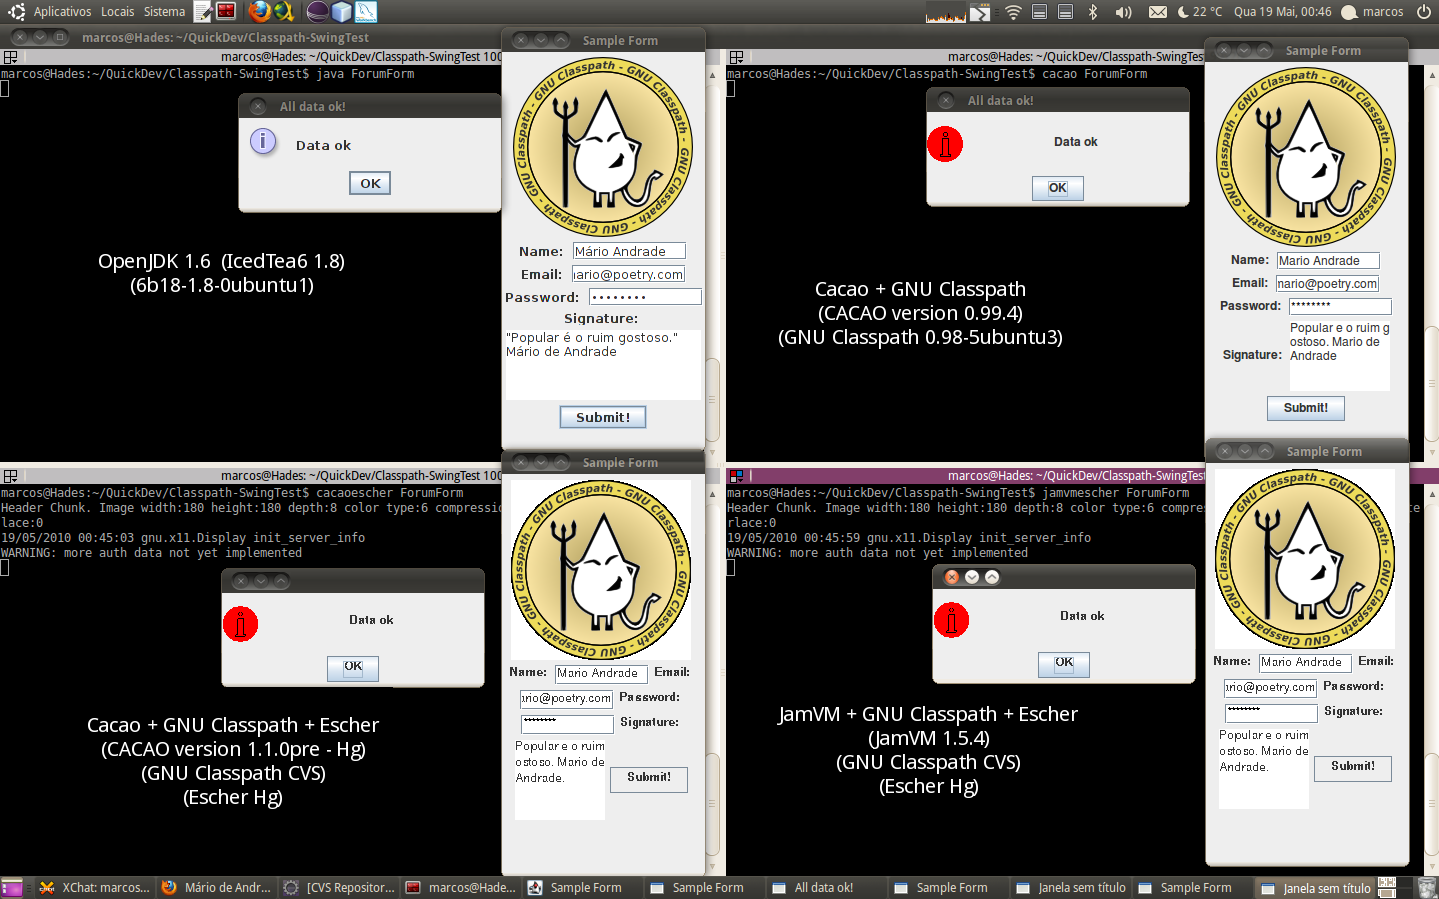
Task: Open Aplicativos menu
Action: (x=62, y=12)
